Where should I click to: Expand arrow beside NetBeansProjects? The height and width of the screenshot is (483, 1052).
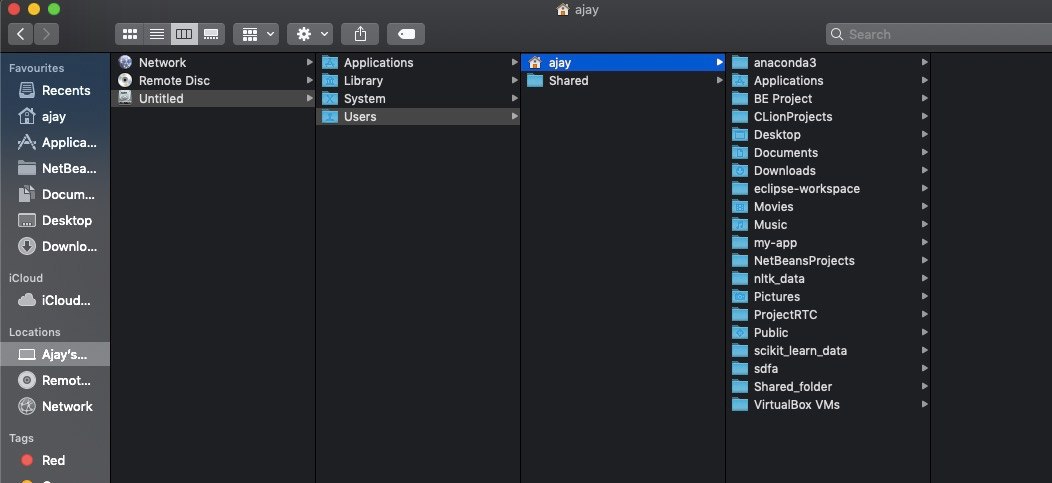click(x=925, y=261)
